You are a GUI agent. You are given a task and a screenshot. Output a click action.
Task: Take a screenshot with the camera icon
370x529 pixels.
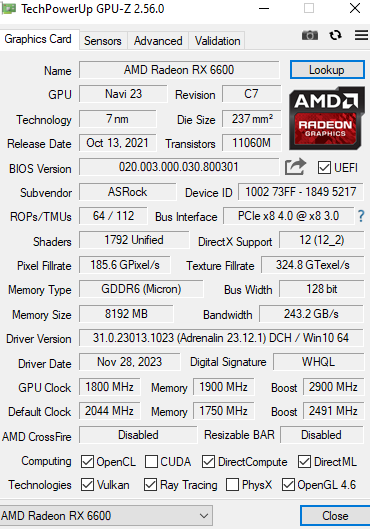(310, 35)
